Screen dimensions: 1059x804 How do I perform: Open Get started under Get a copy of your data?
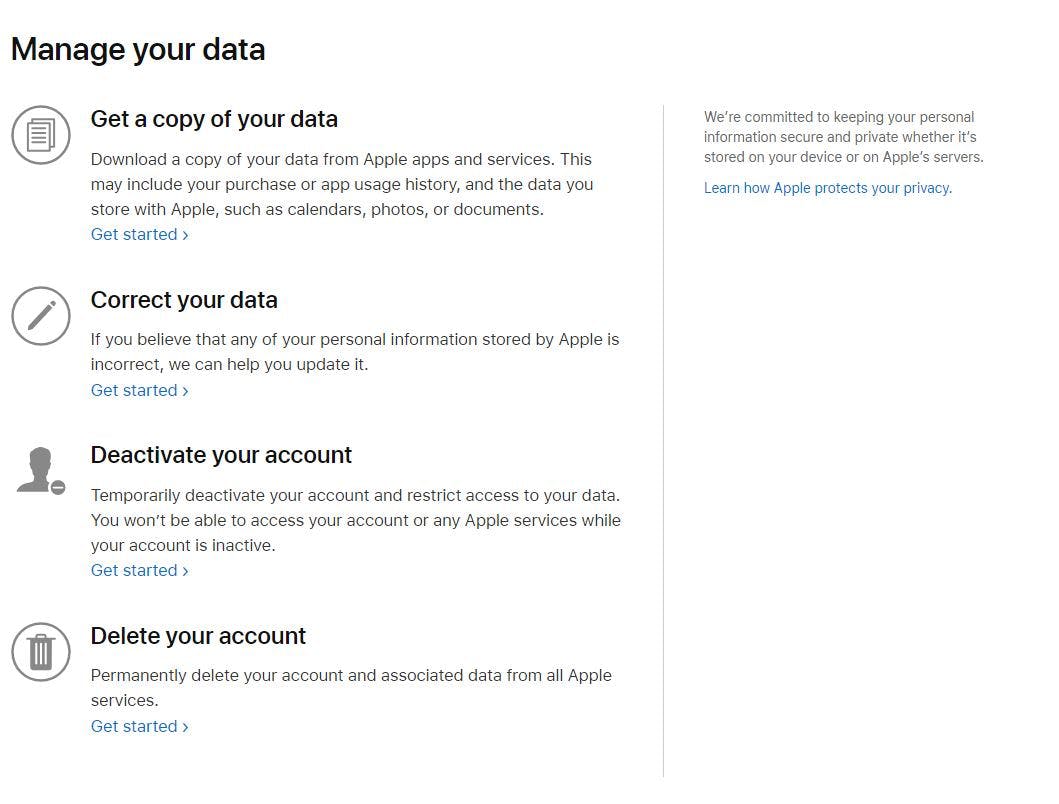(x=140, y=234)
